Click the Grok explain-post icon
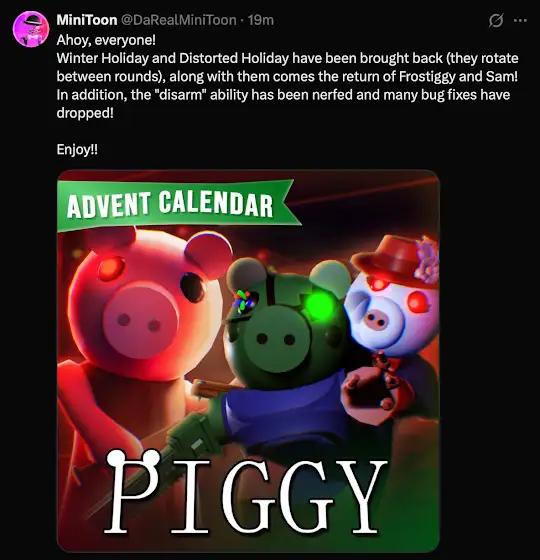Screen dimensions: 540x560 (x=496, y=21)
